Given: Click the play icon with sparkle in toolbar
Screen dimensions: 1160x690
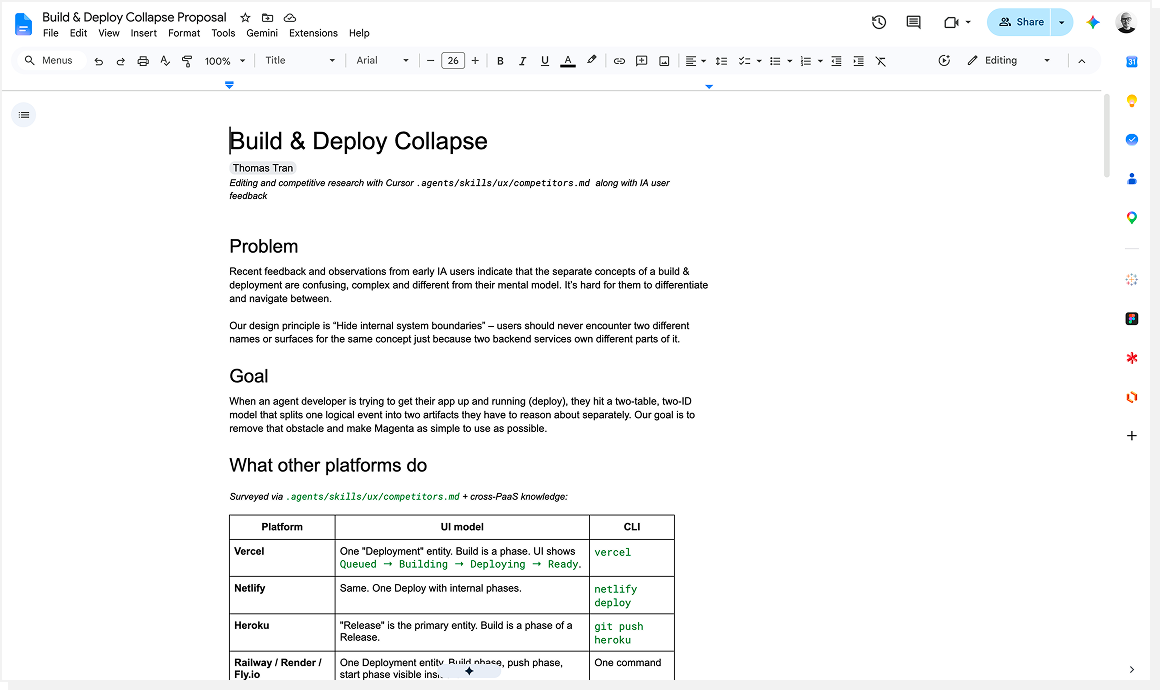Looking at the screenshot, I should coord(944,61).
